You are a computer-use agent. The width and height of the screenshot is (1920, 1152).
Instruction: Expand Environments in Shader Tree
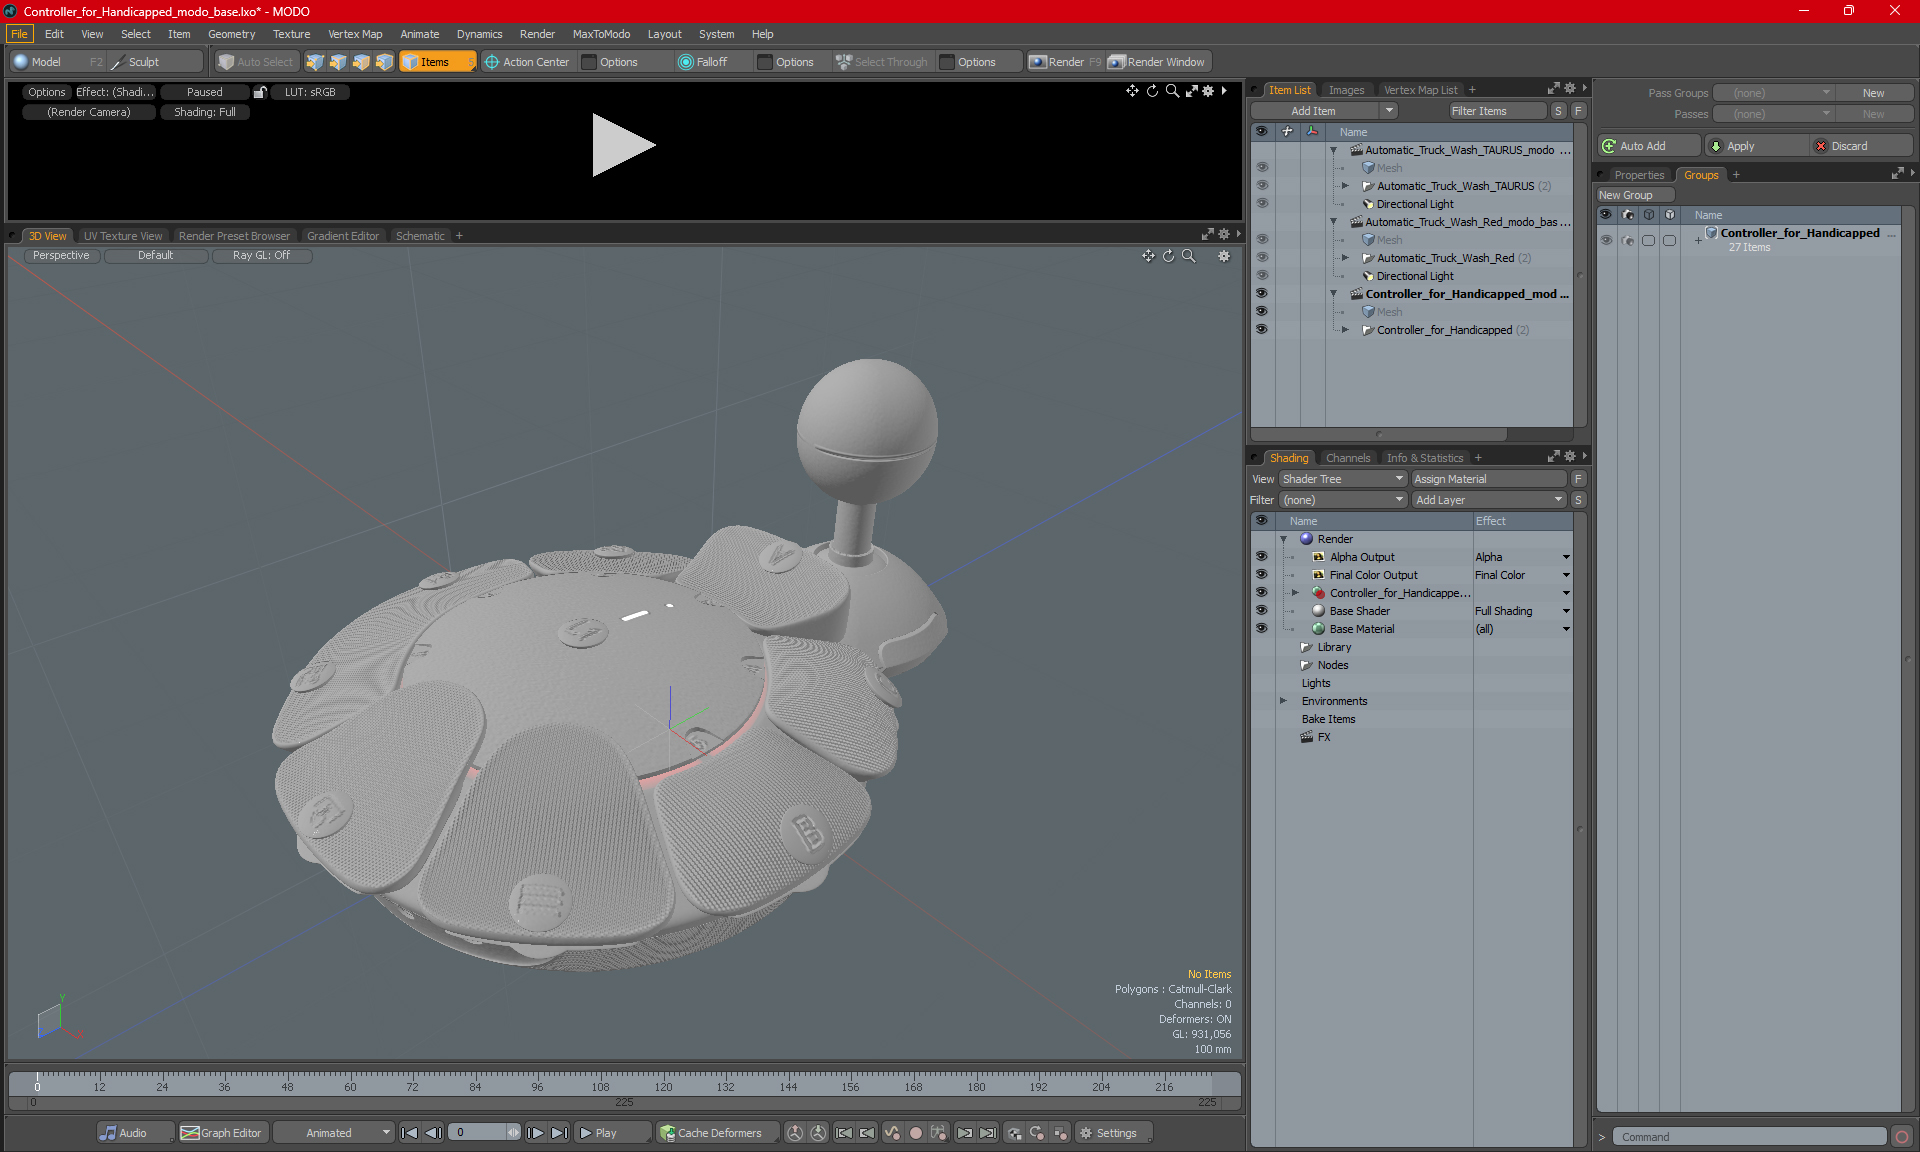coord(1283,701)
